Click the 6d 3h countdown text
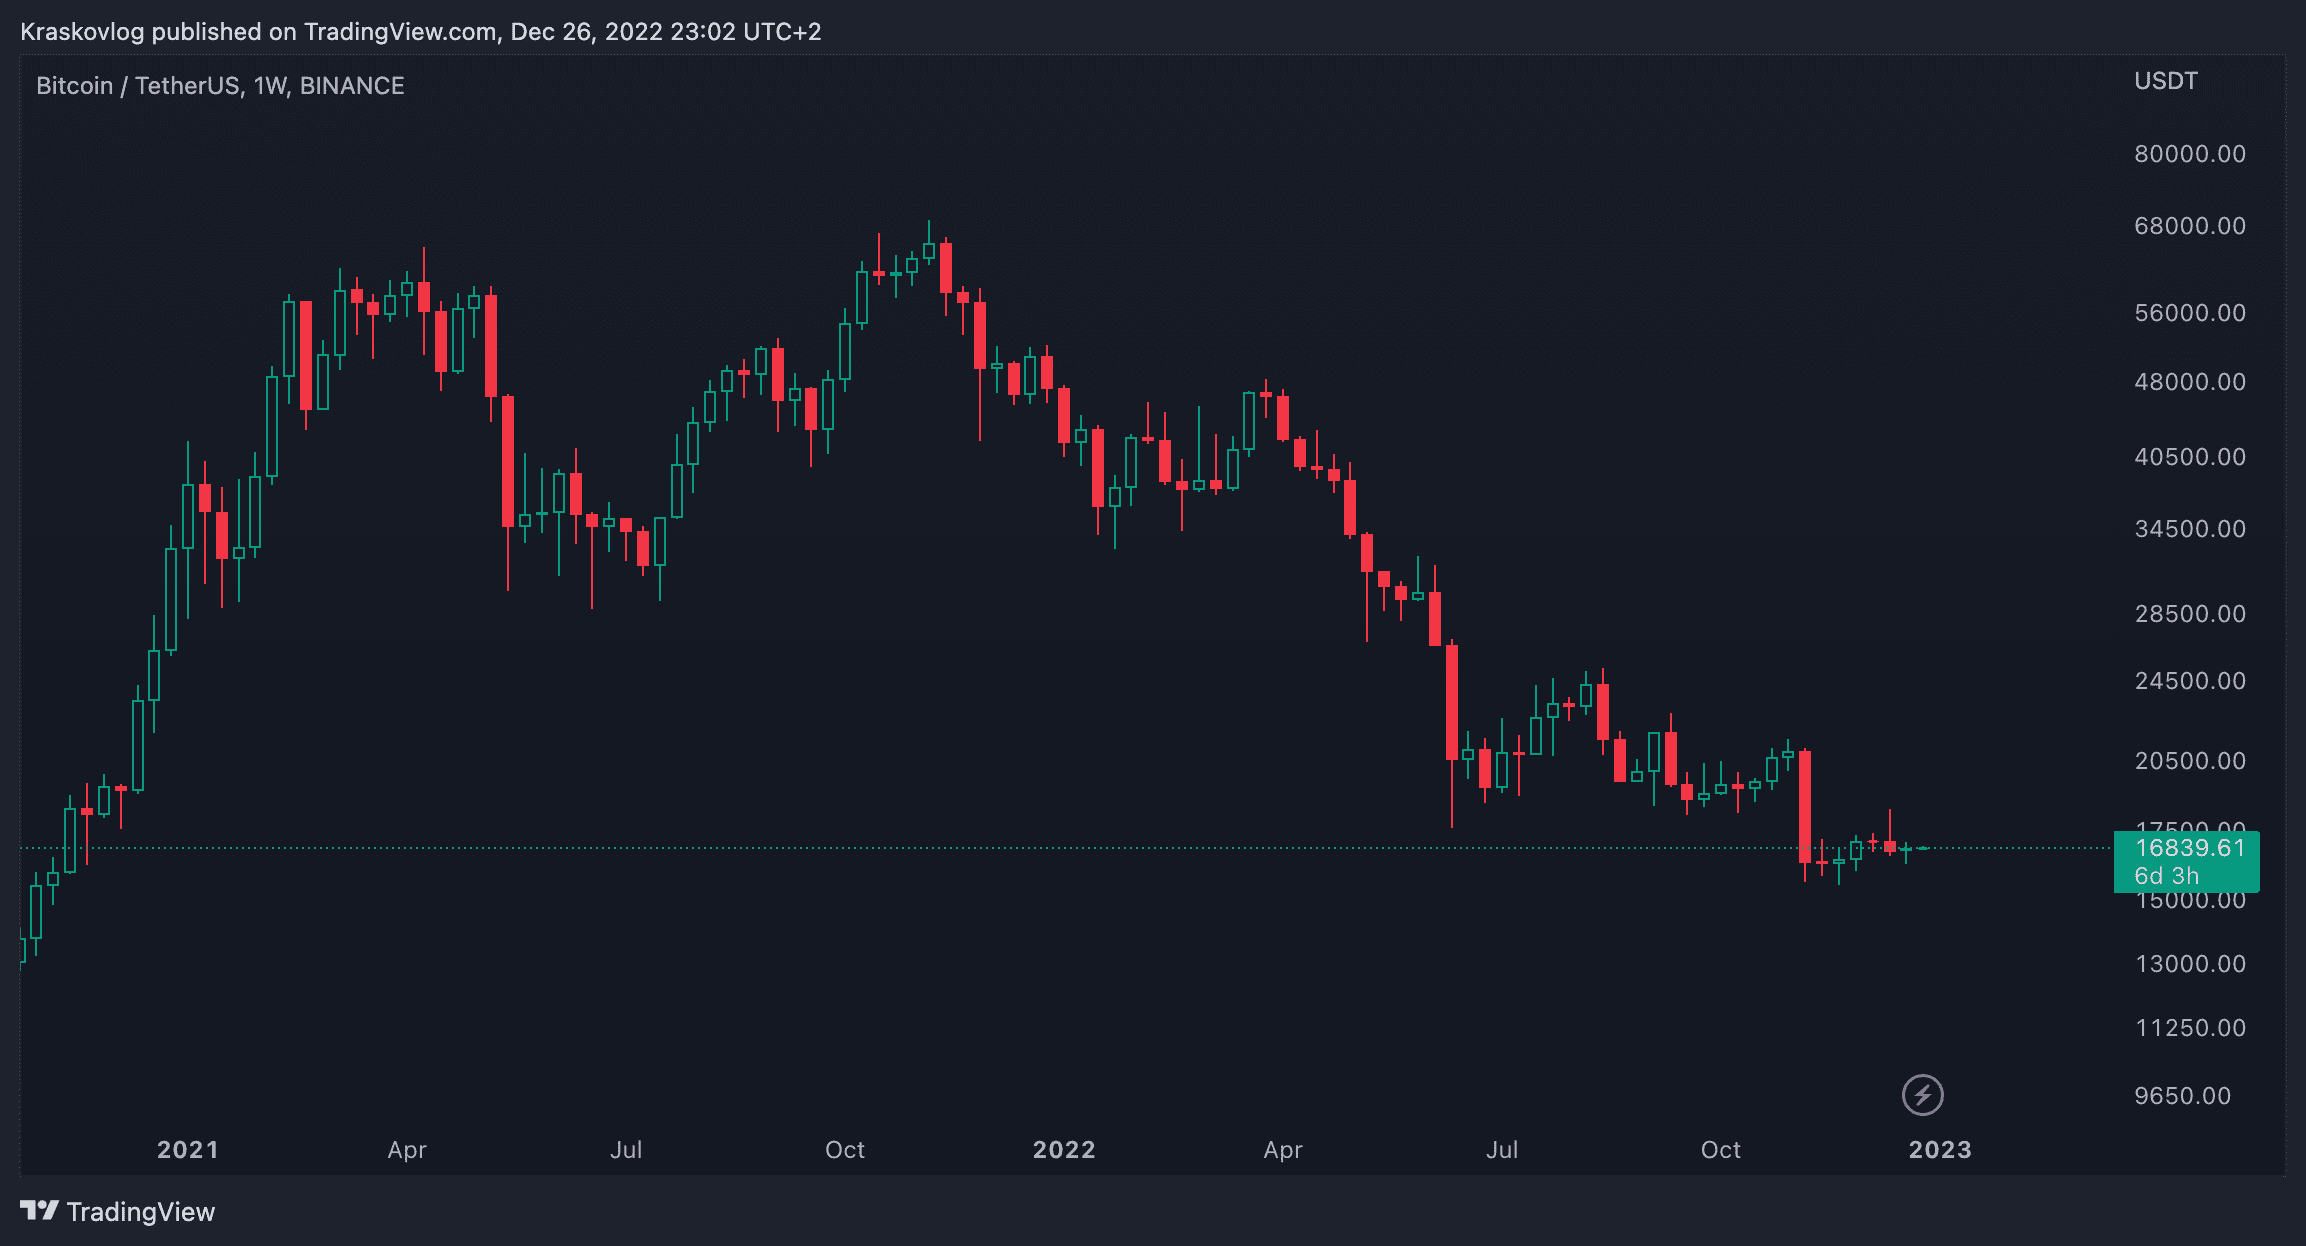2306x1246 pixels. [2166, 876]
